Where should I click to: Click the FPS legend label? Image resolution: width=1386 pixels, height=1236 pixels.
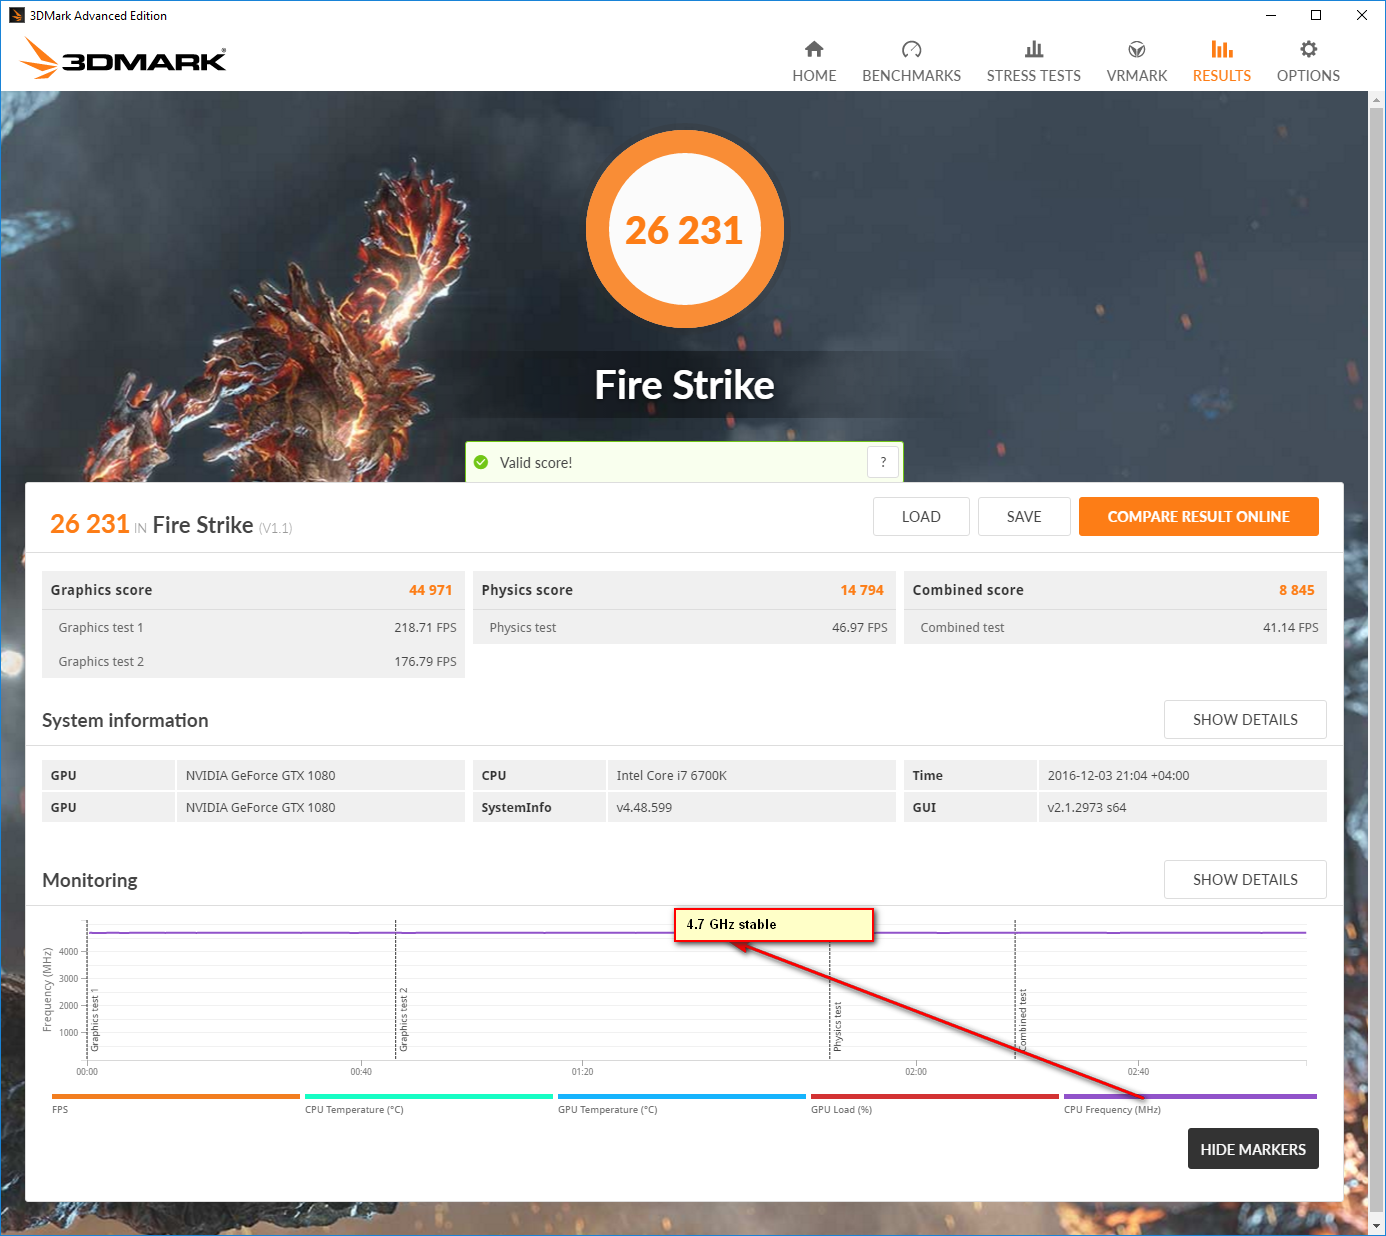(60, 1110)
